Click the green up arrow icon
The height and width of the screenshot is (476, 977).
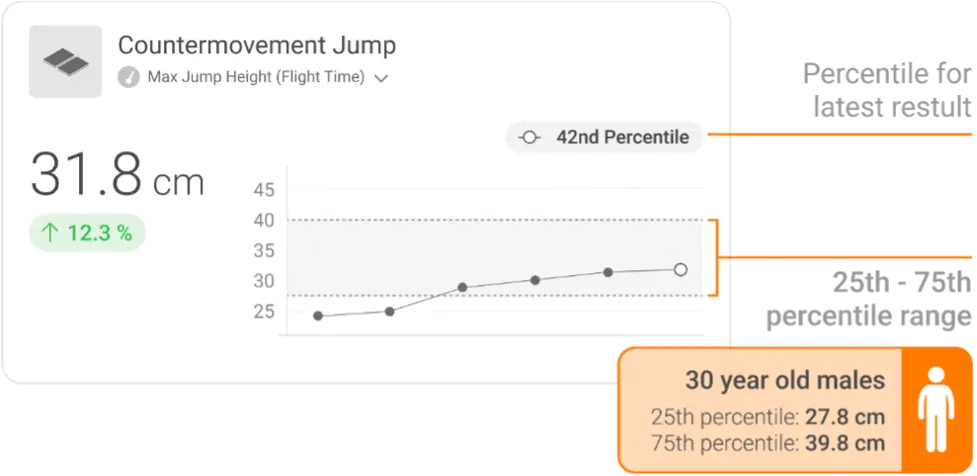(x=50, y=234)
